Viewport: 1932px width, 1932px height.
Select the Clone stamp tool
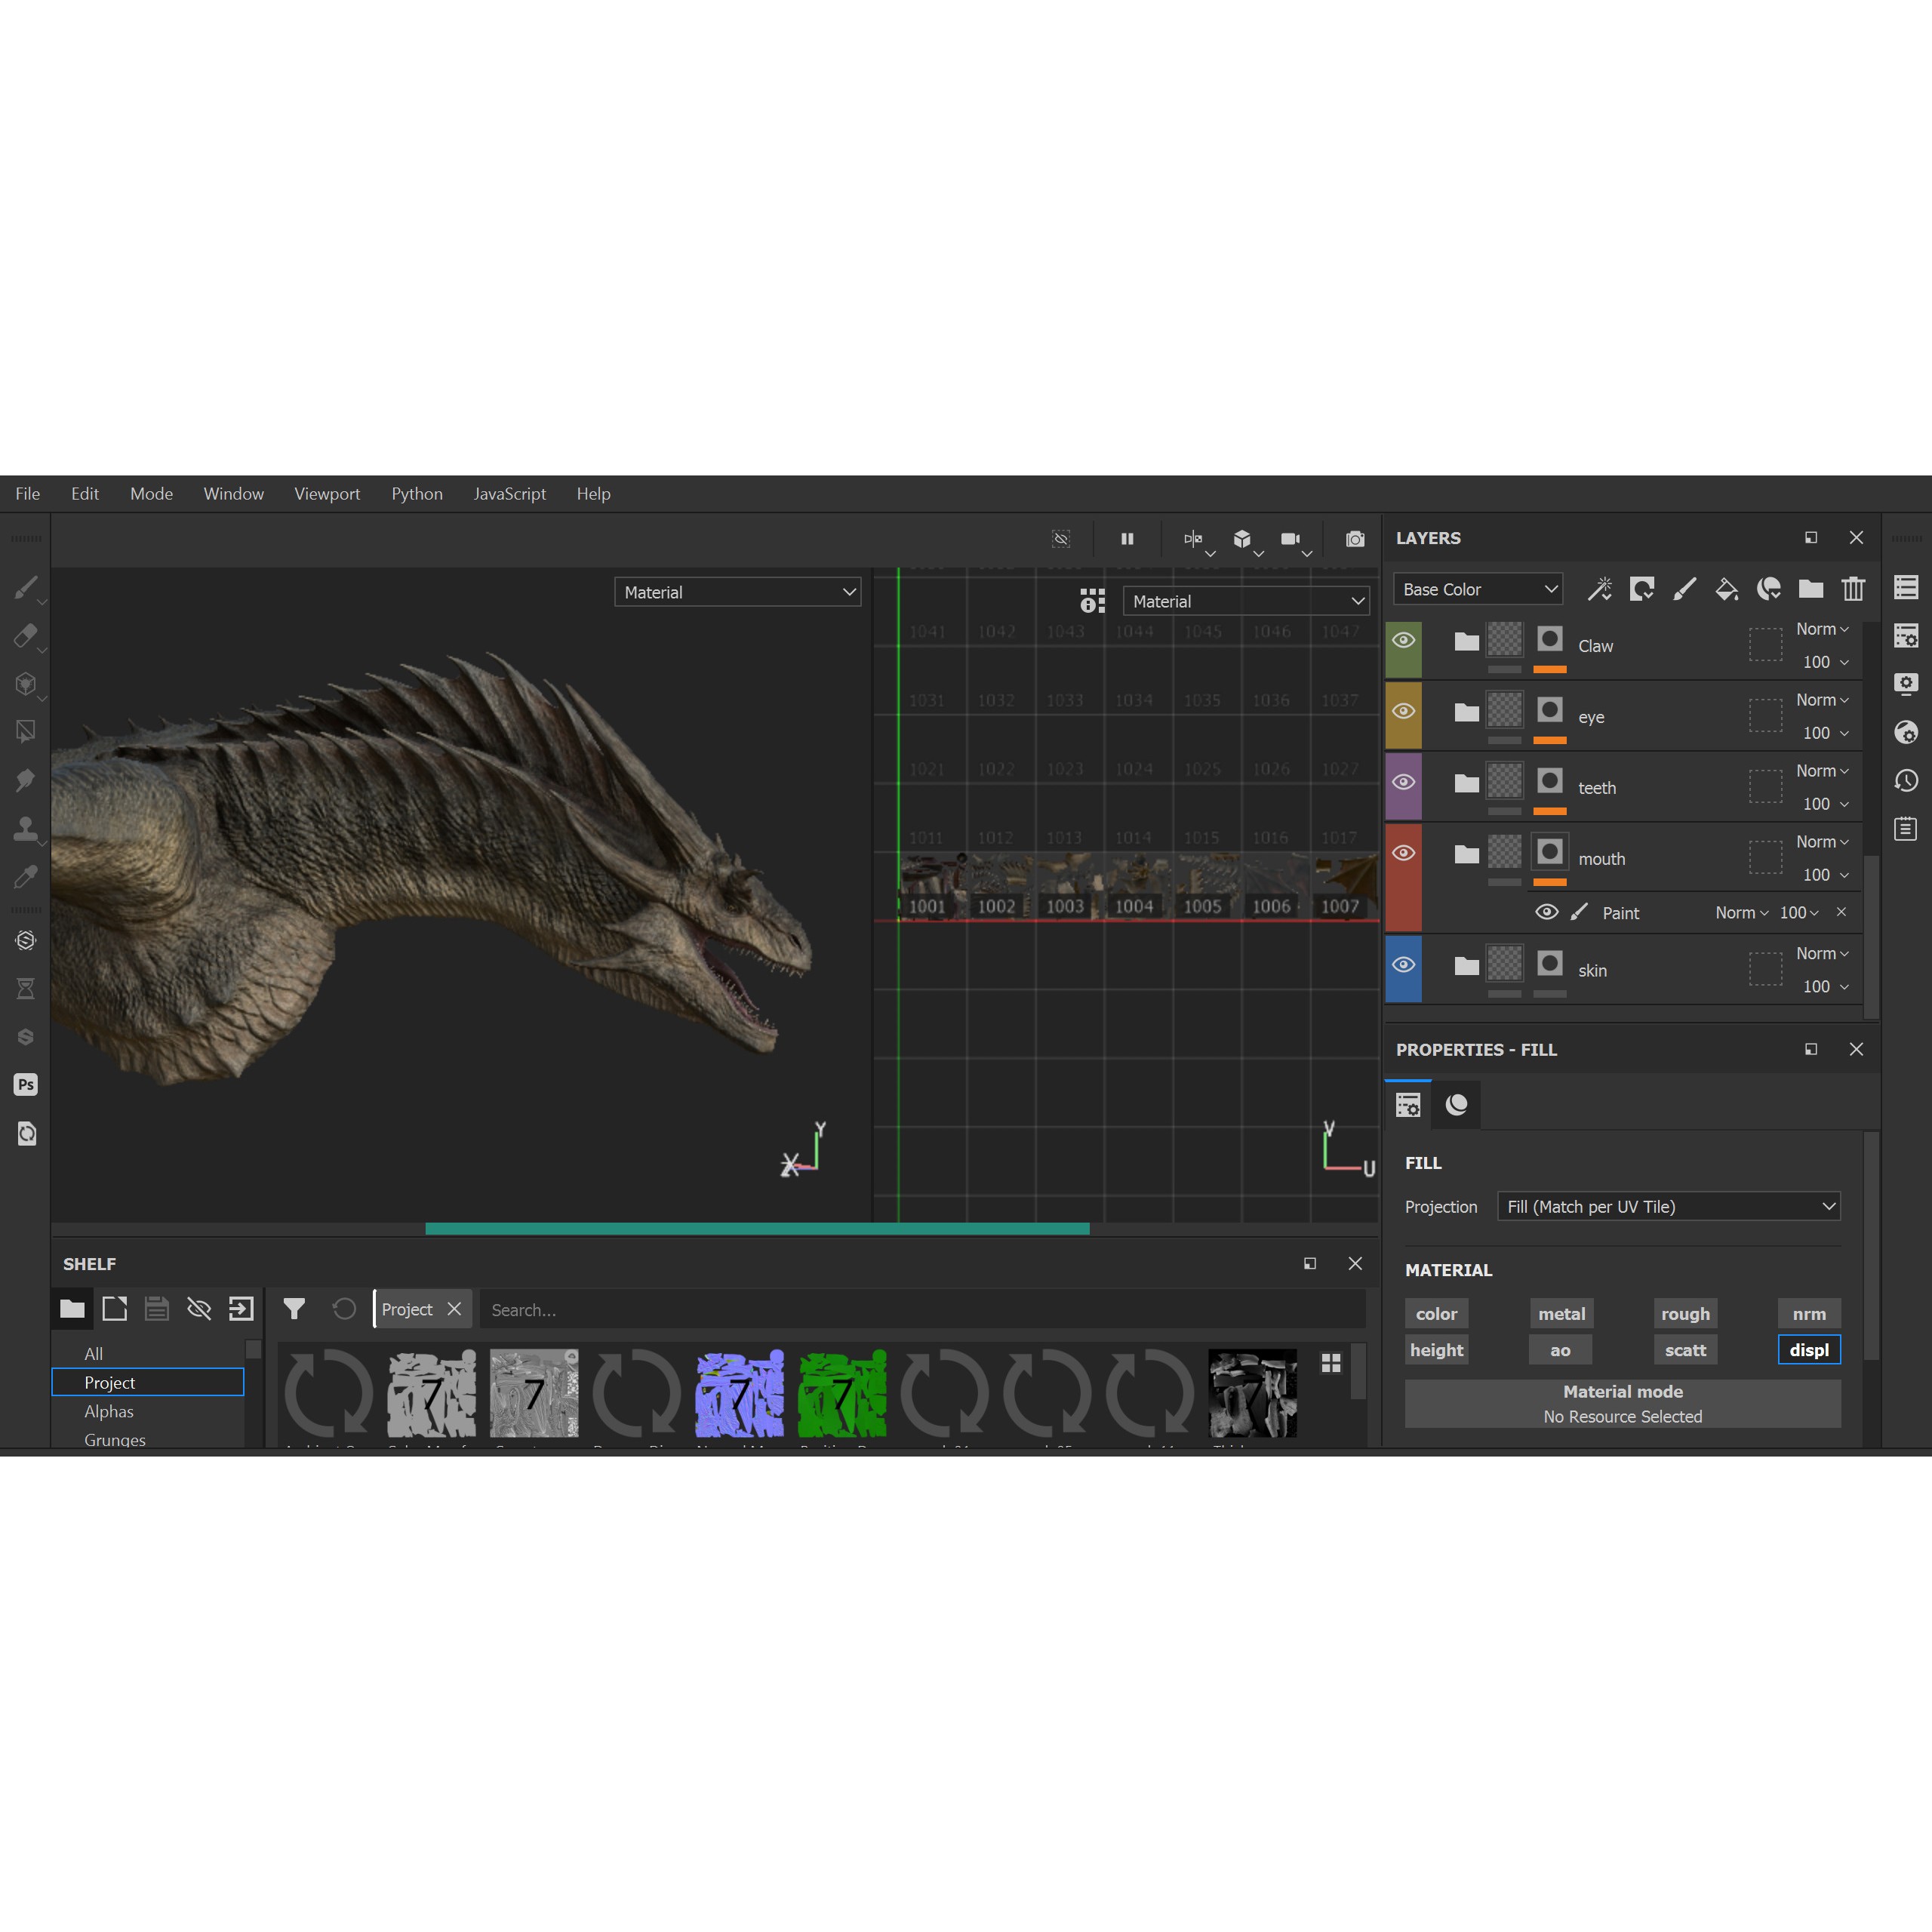tap(26, 828)
